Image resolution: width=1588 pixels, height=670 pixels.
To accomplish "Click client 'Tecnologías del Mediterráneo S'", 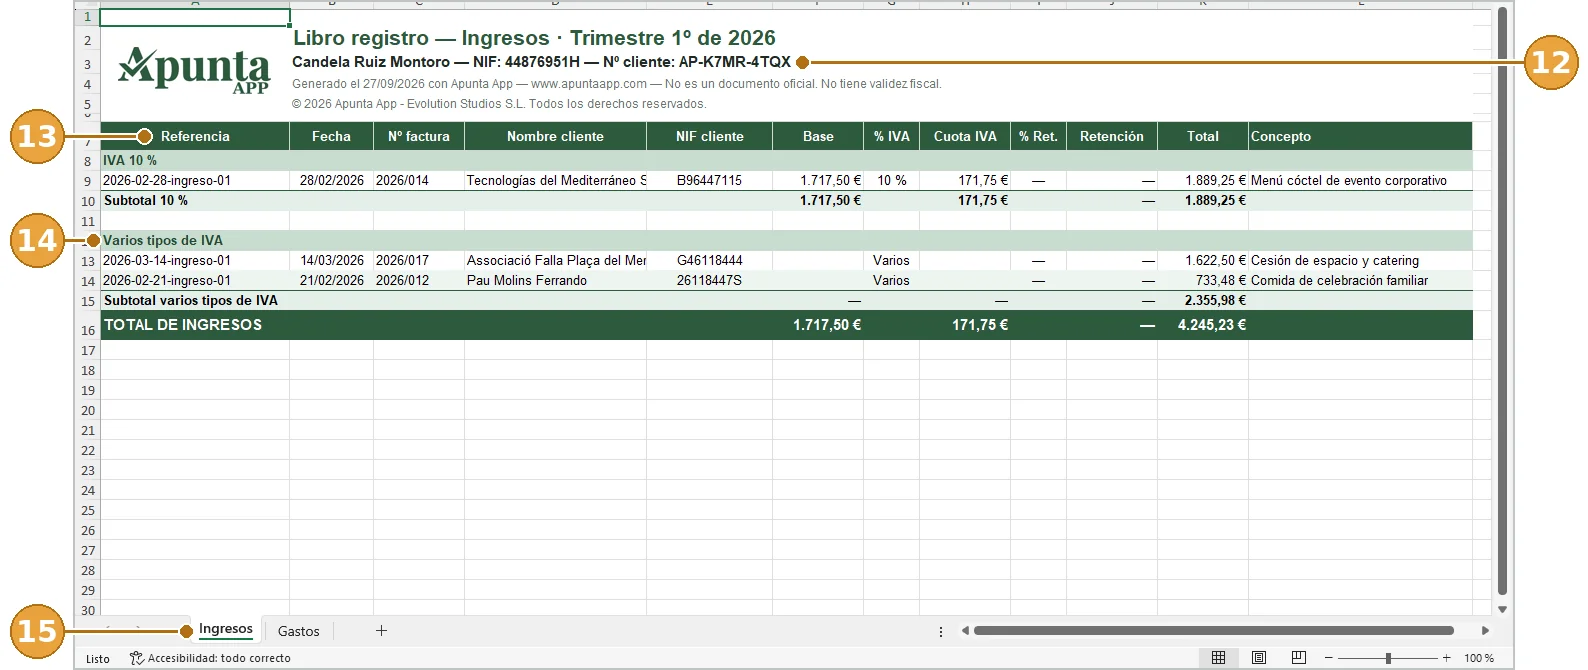I will (555, 181).
